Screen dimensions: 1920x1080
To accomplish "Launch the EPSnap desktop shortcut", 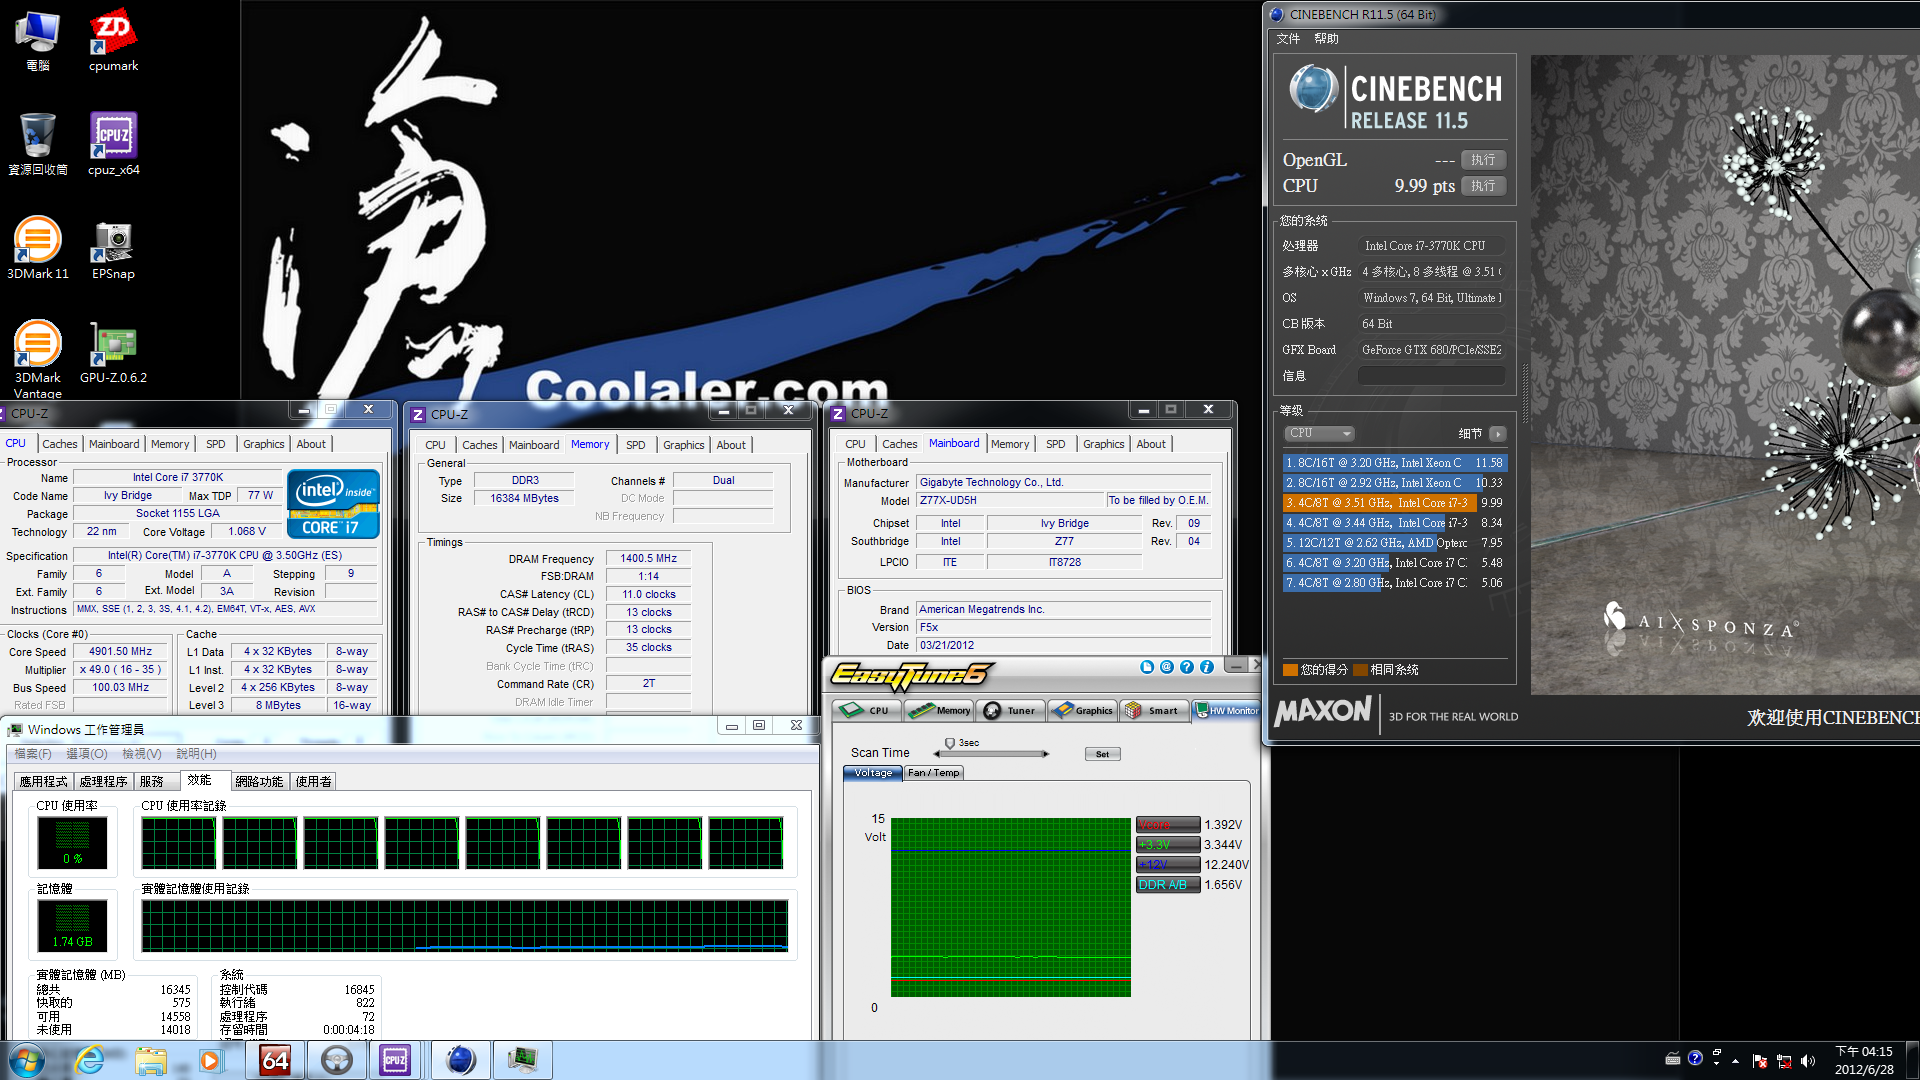I will 113,250.
